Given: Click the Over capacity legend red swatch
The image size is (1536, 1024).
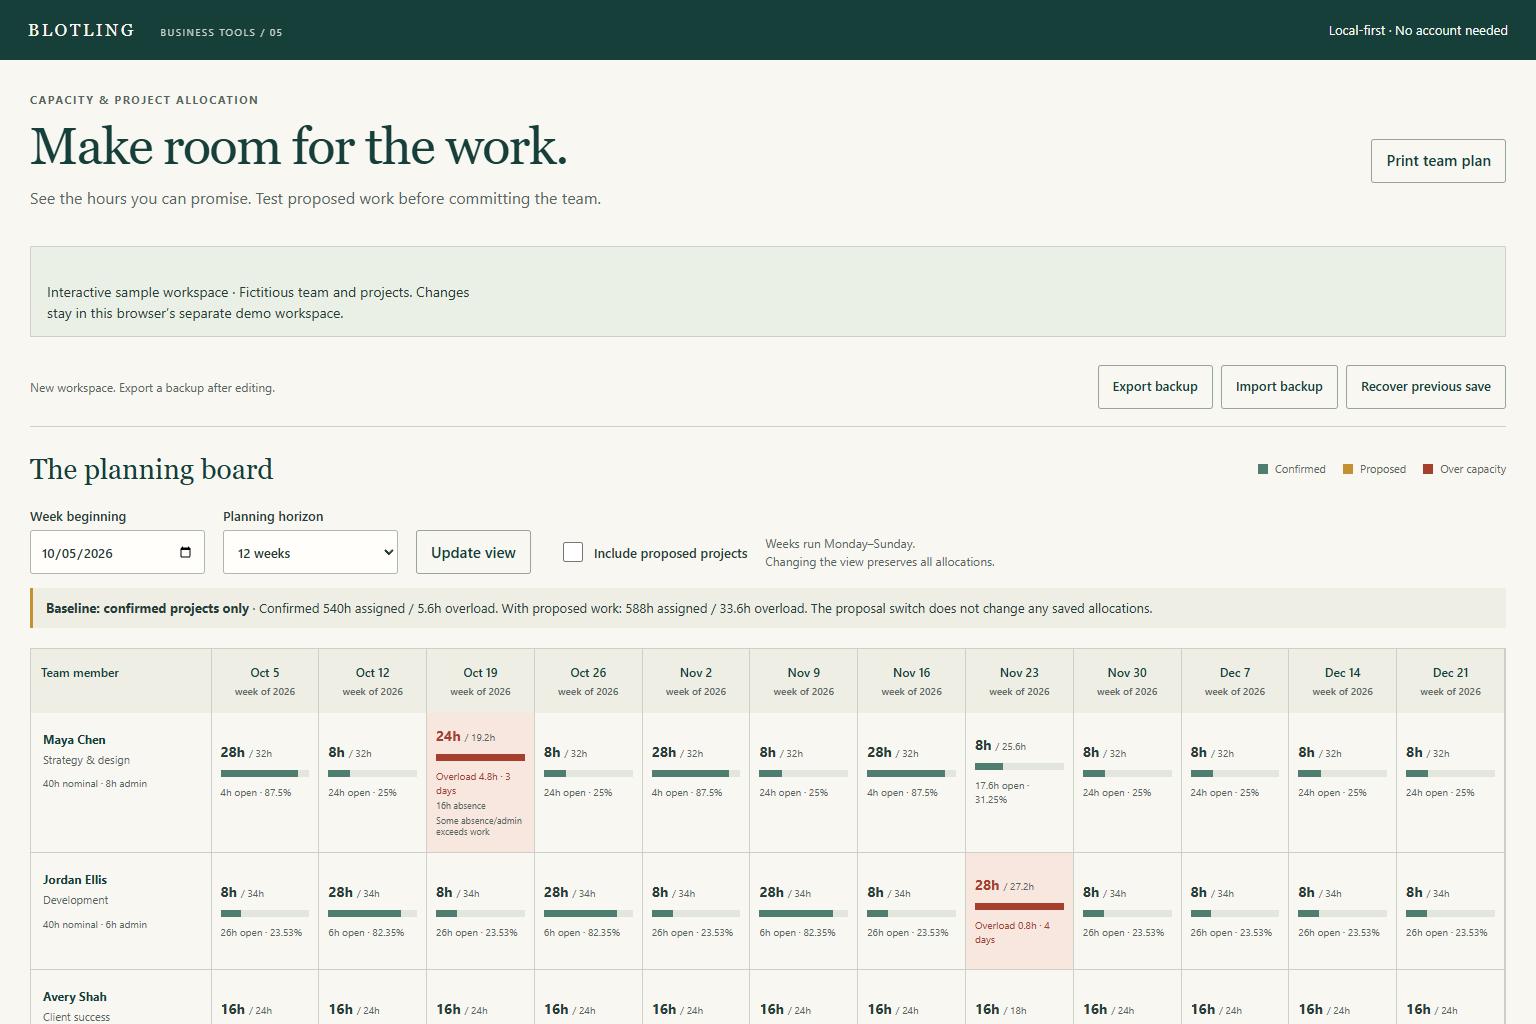Looking at the screenshot, I should pos(1428,469).
